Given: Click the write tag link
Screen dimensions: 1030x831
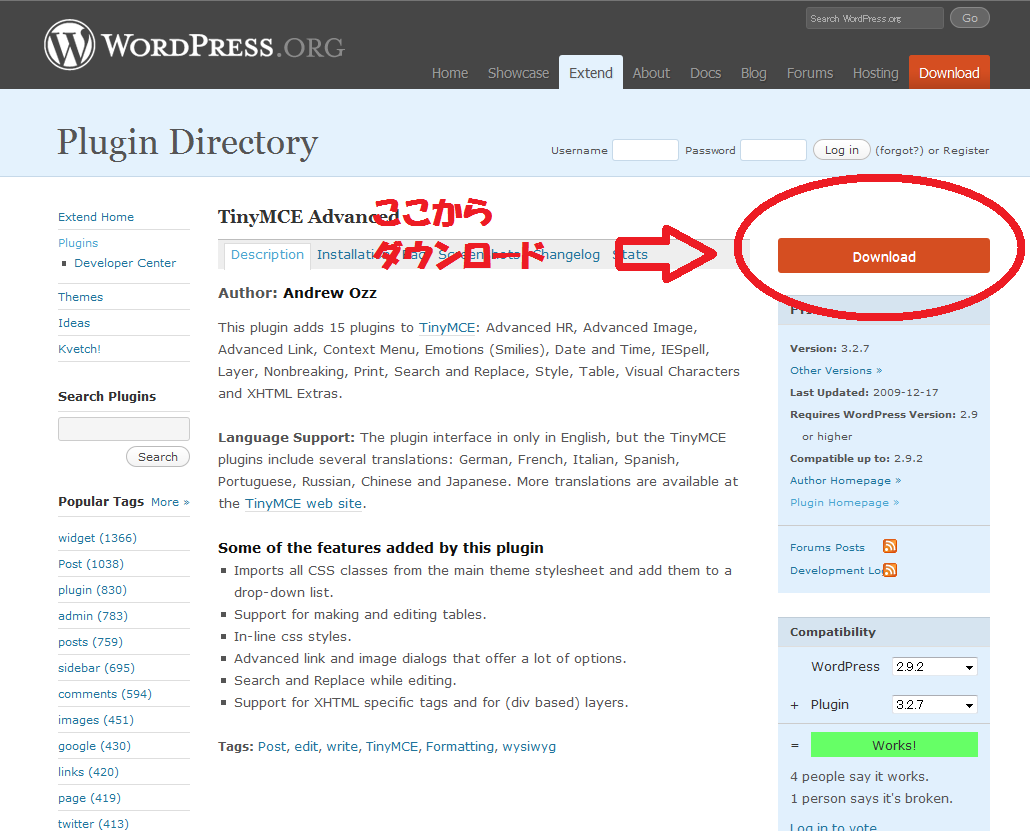Looking at the screenshot, I should pos(342,747).
